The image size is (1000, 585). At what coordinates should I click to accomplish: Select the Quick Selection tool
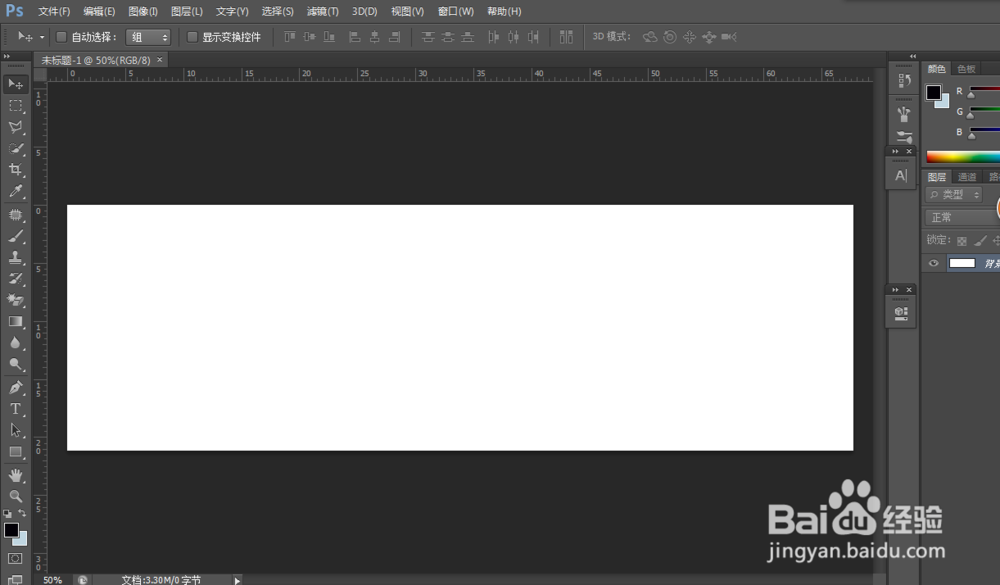click(15, 149)
